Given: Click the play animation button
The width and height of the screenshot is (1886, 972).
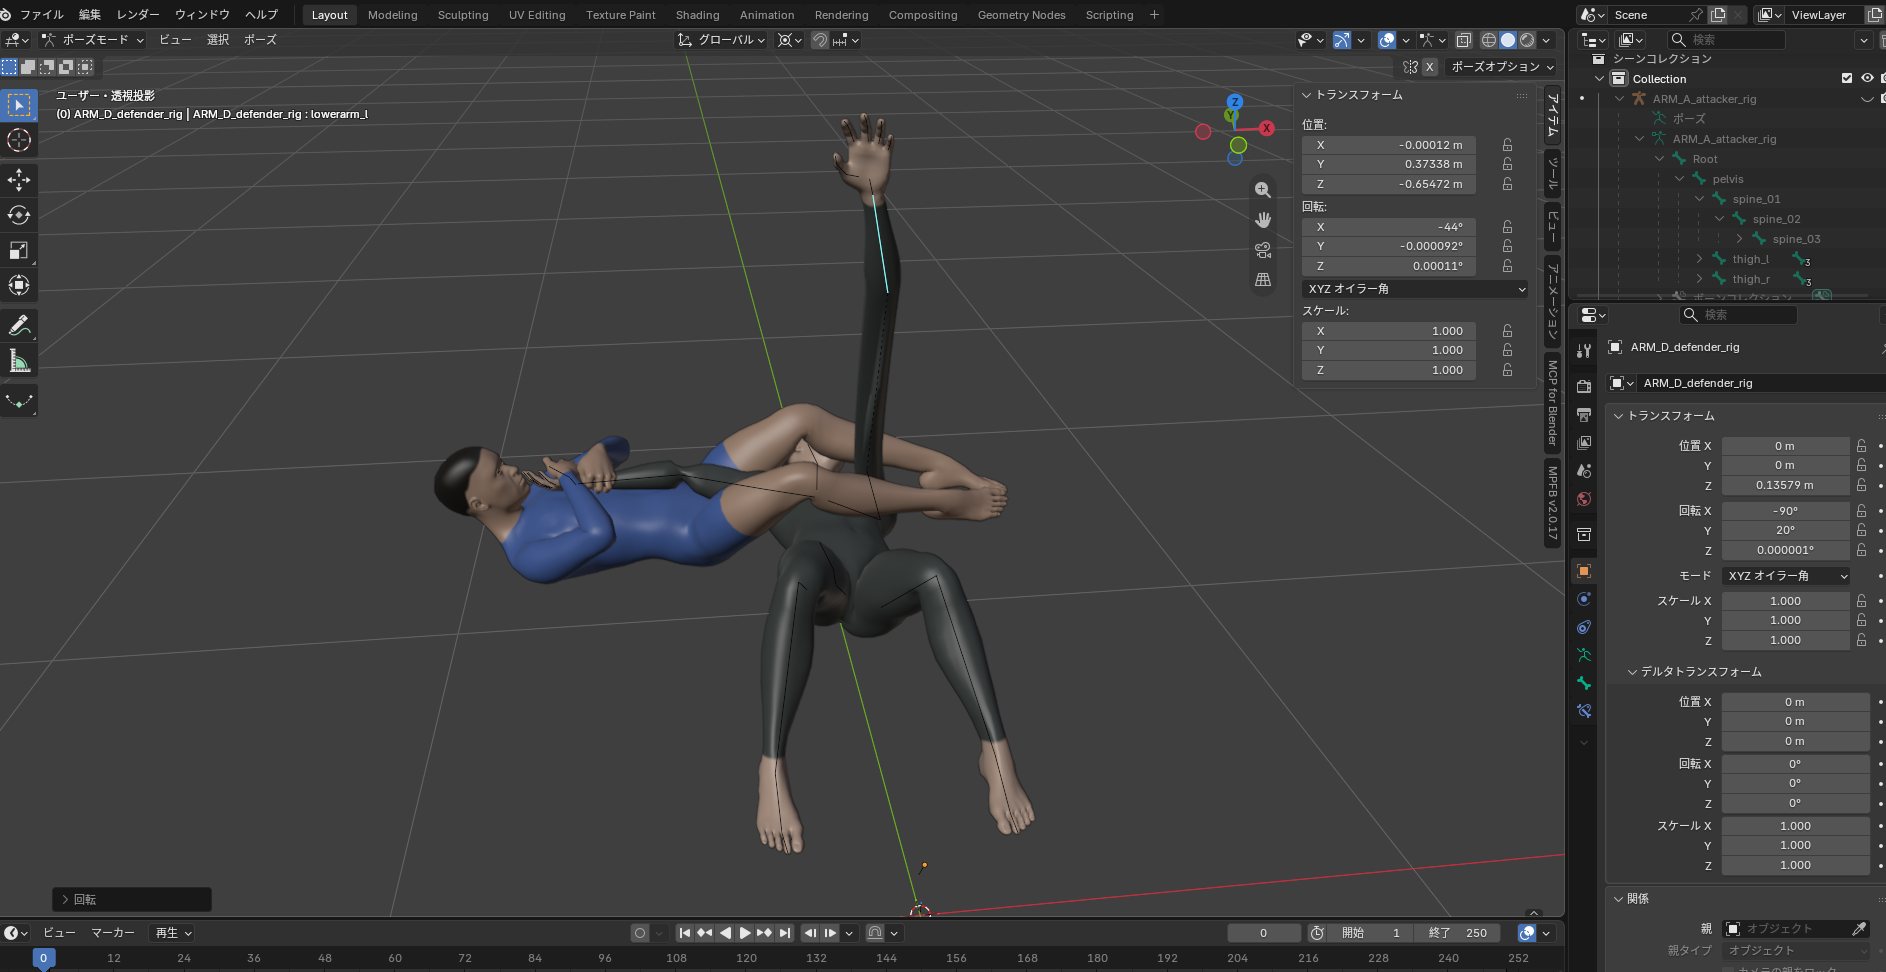Looking at the screenshot, I should [745, 933].
